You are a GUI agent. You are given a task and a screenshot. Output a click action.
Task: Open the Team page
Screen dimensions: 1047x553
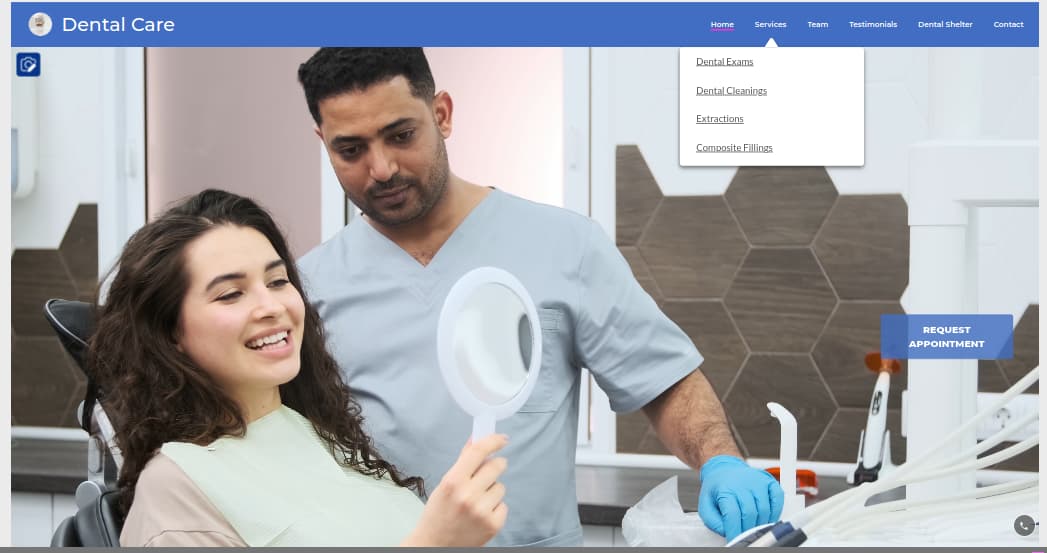(x=817, y=24)
